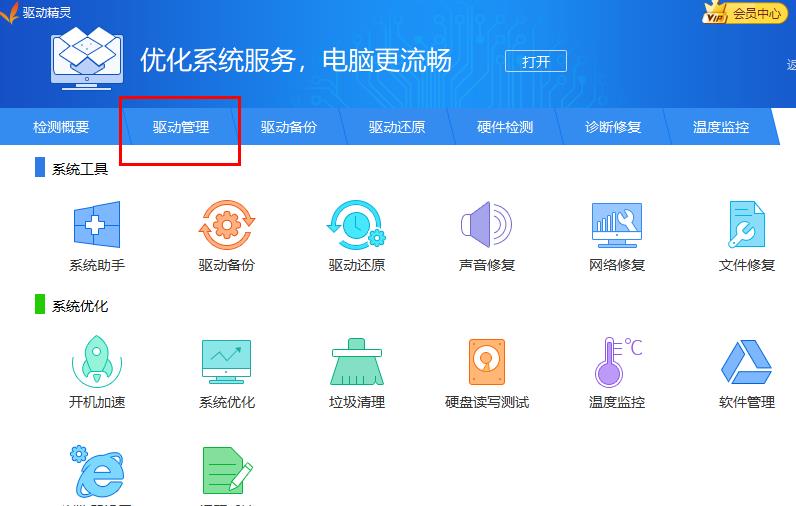Click the 开机加速 label text
796x506 pixels.
97,402
